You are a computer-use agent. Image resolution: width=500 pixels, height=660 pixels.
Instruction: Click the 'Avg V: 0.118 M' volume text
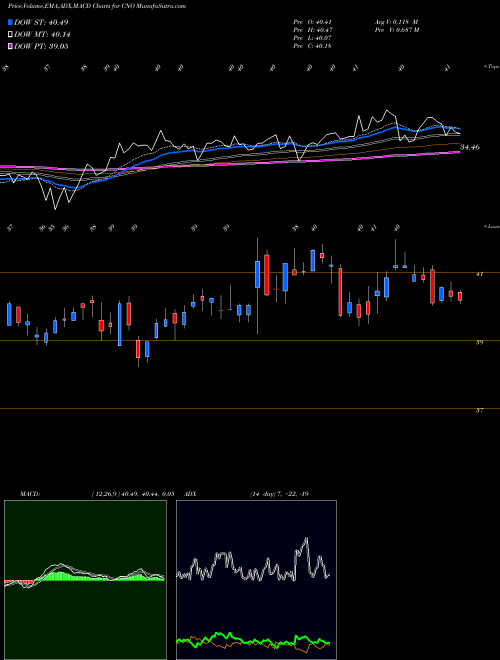(x=396, y=22)
